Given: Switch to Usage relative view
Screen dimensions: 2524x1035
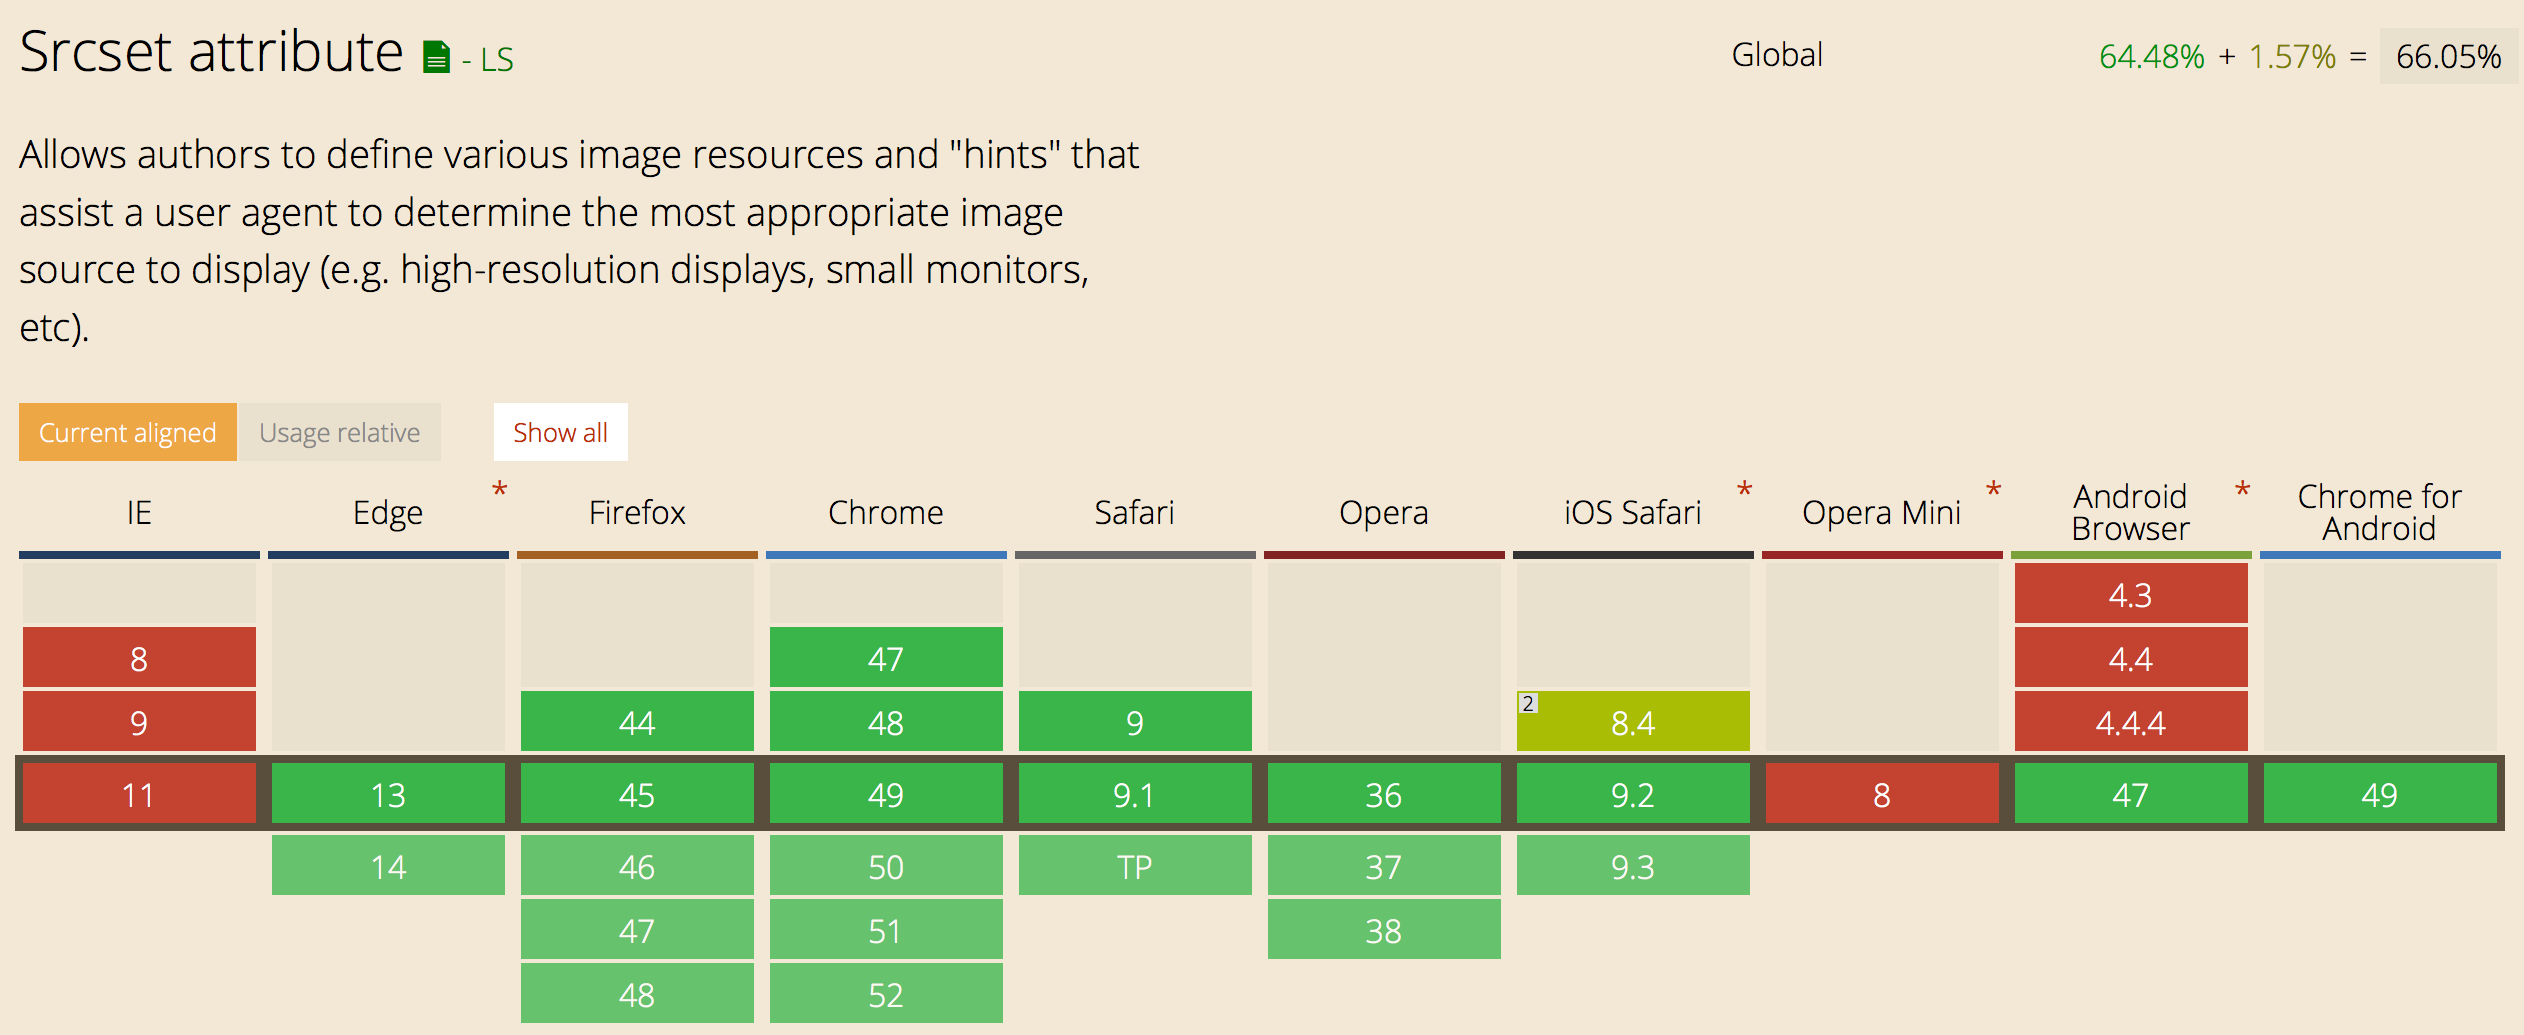Looking at the screenshot, I should 340,432.
